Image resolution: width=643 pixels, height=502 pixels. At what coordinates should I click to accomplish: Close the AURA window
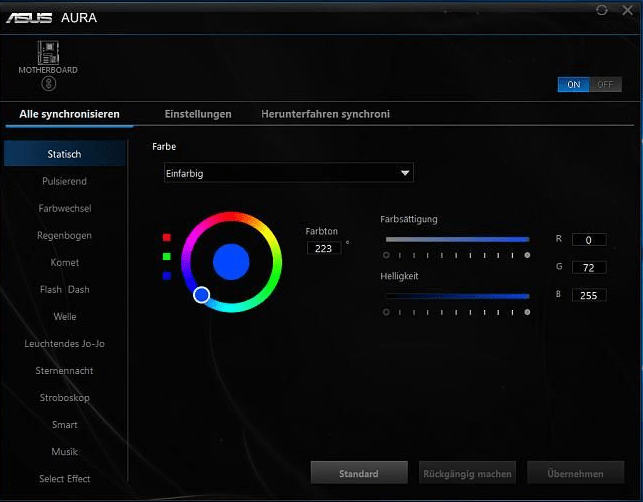(x=627, y=10)
